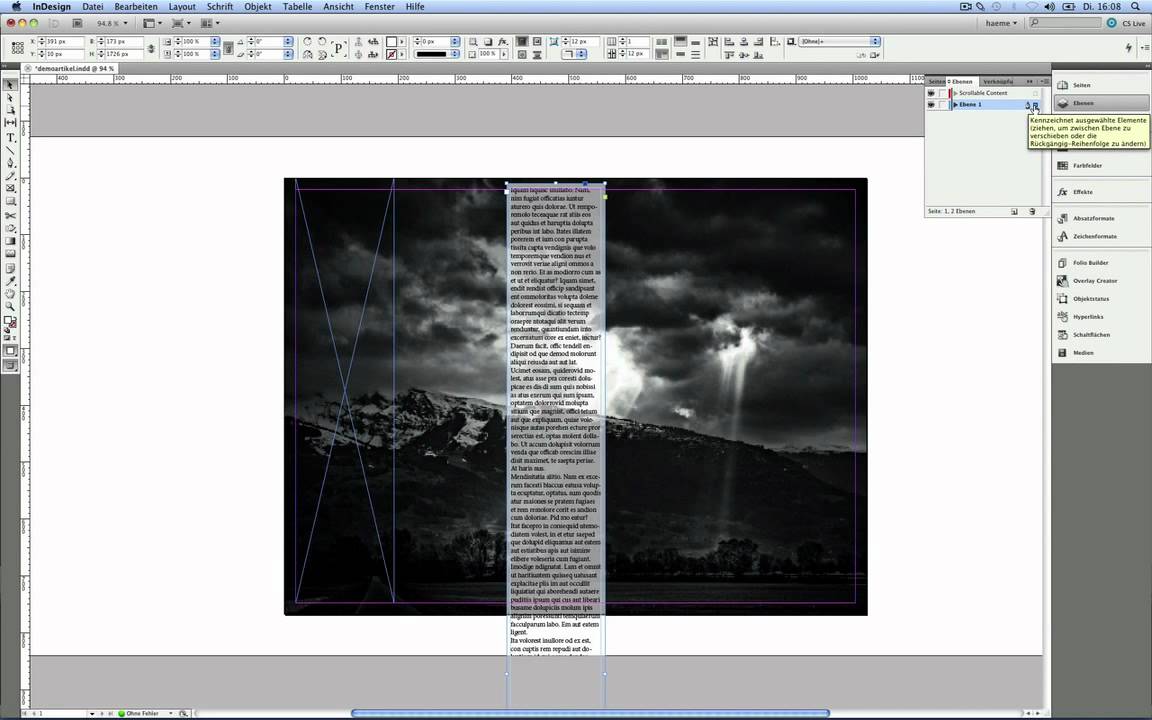Image resolution: width=1152 pixels, height=720 pixels.
Task: Click the rotate 90° counter-clockwise icon
Action: tap(322, 41)
